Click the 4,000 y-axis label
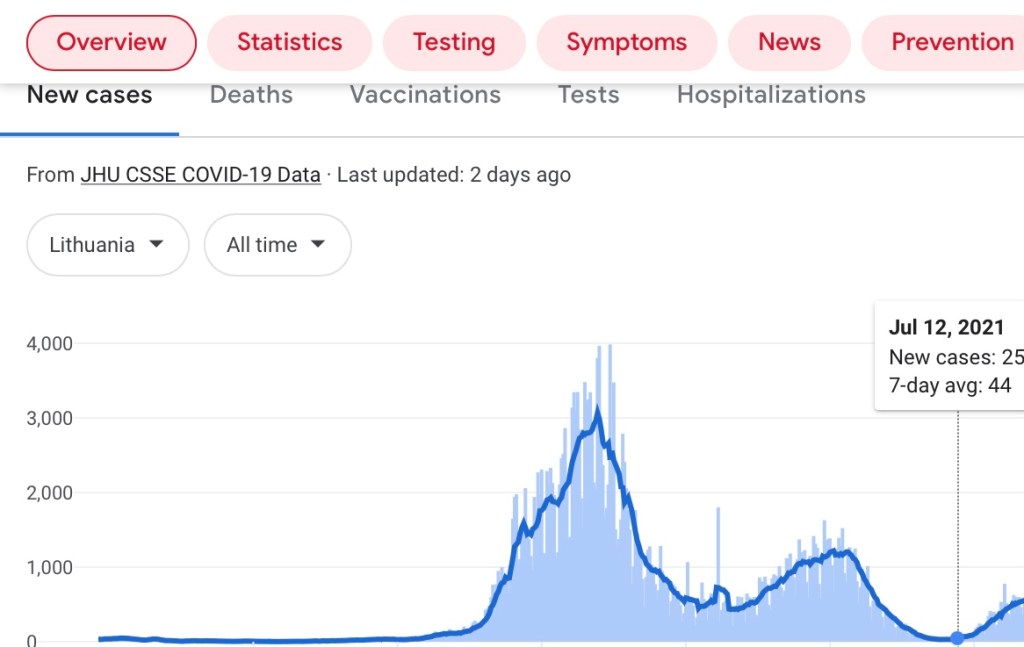This screenshot has width=1024, height=647. (x=49, y=344)
